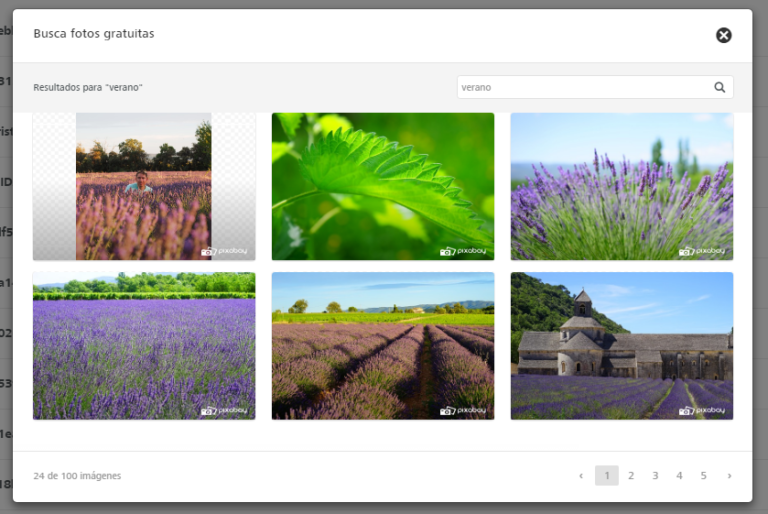Jump to results page 4
Screen dimensions: 768x514
679,476
